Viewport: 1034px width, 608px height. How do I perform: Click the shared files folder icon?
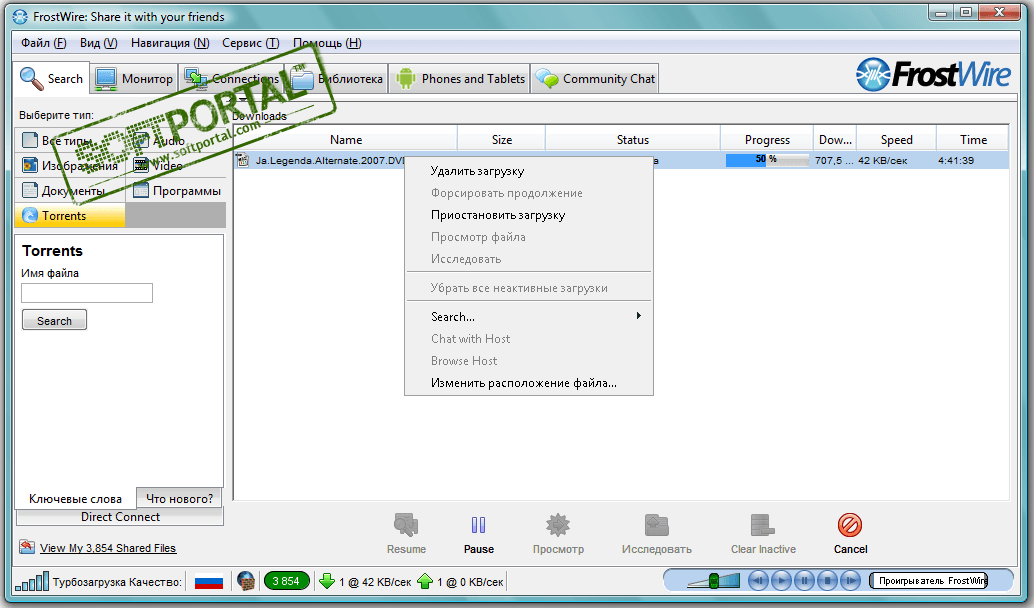27,547
